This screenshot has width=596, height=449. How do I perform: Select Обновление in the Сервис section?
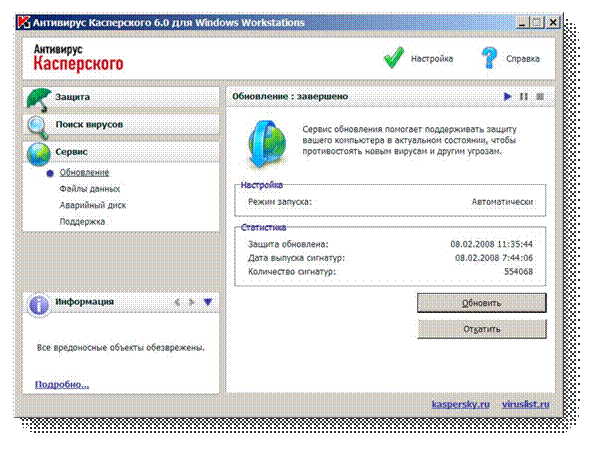[84, 173]
